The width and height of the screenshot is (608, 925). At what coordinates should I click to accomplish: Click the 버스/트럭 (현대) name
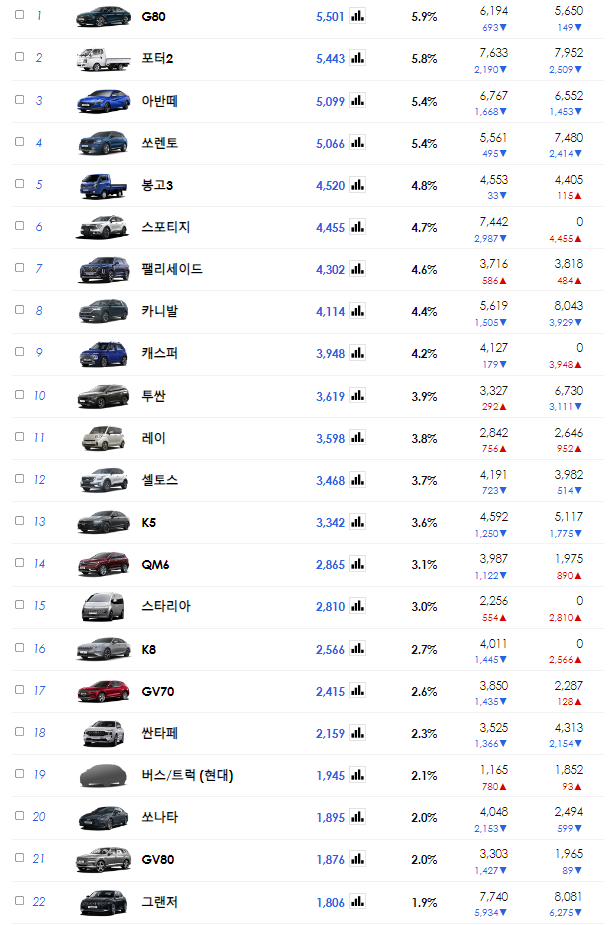click(188, 775)
